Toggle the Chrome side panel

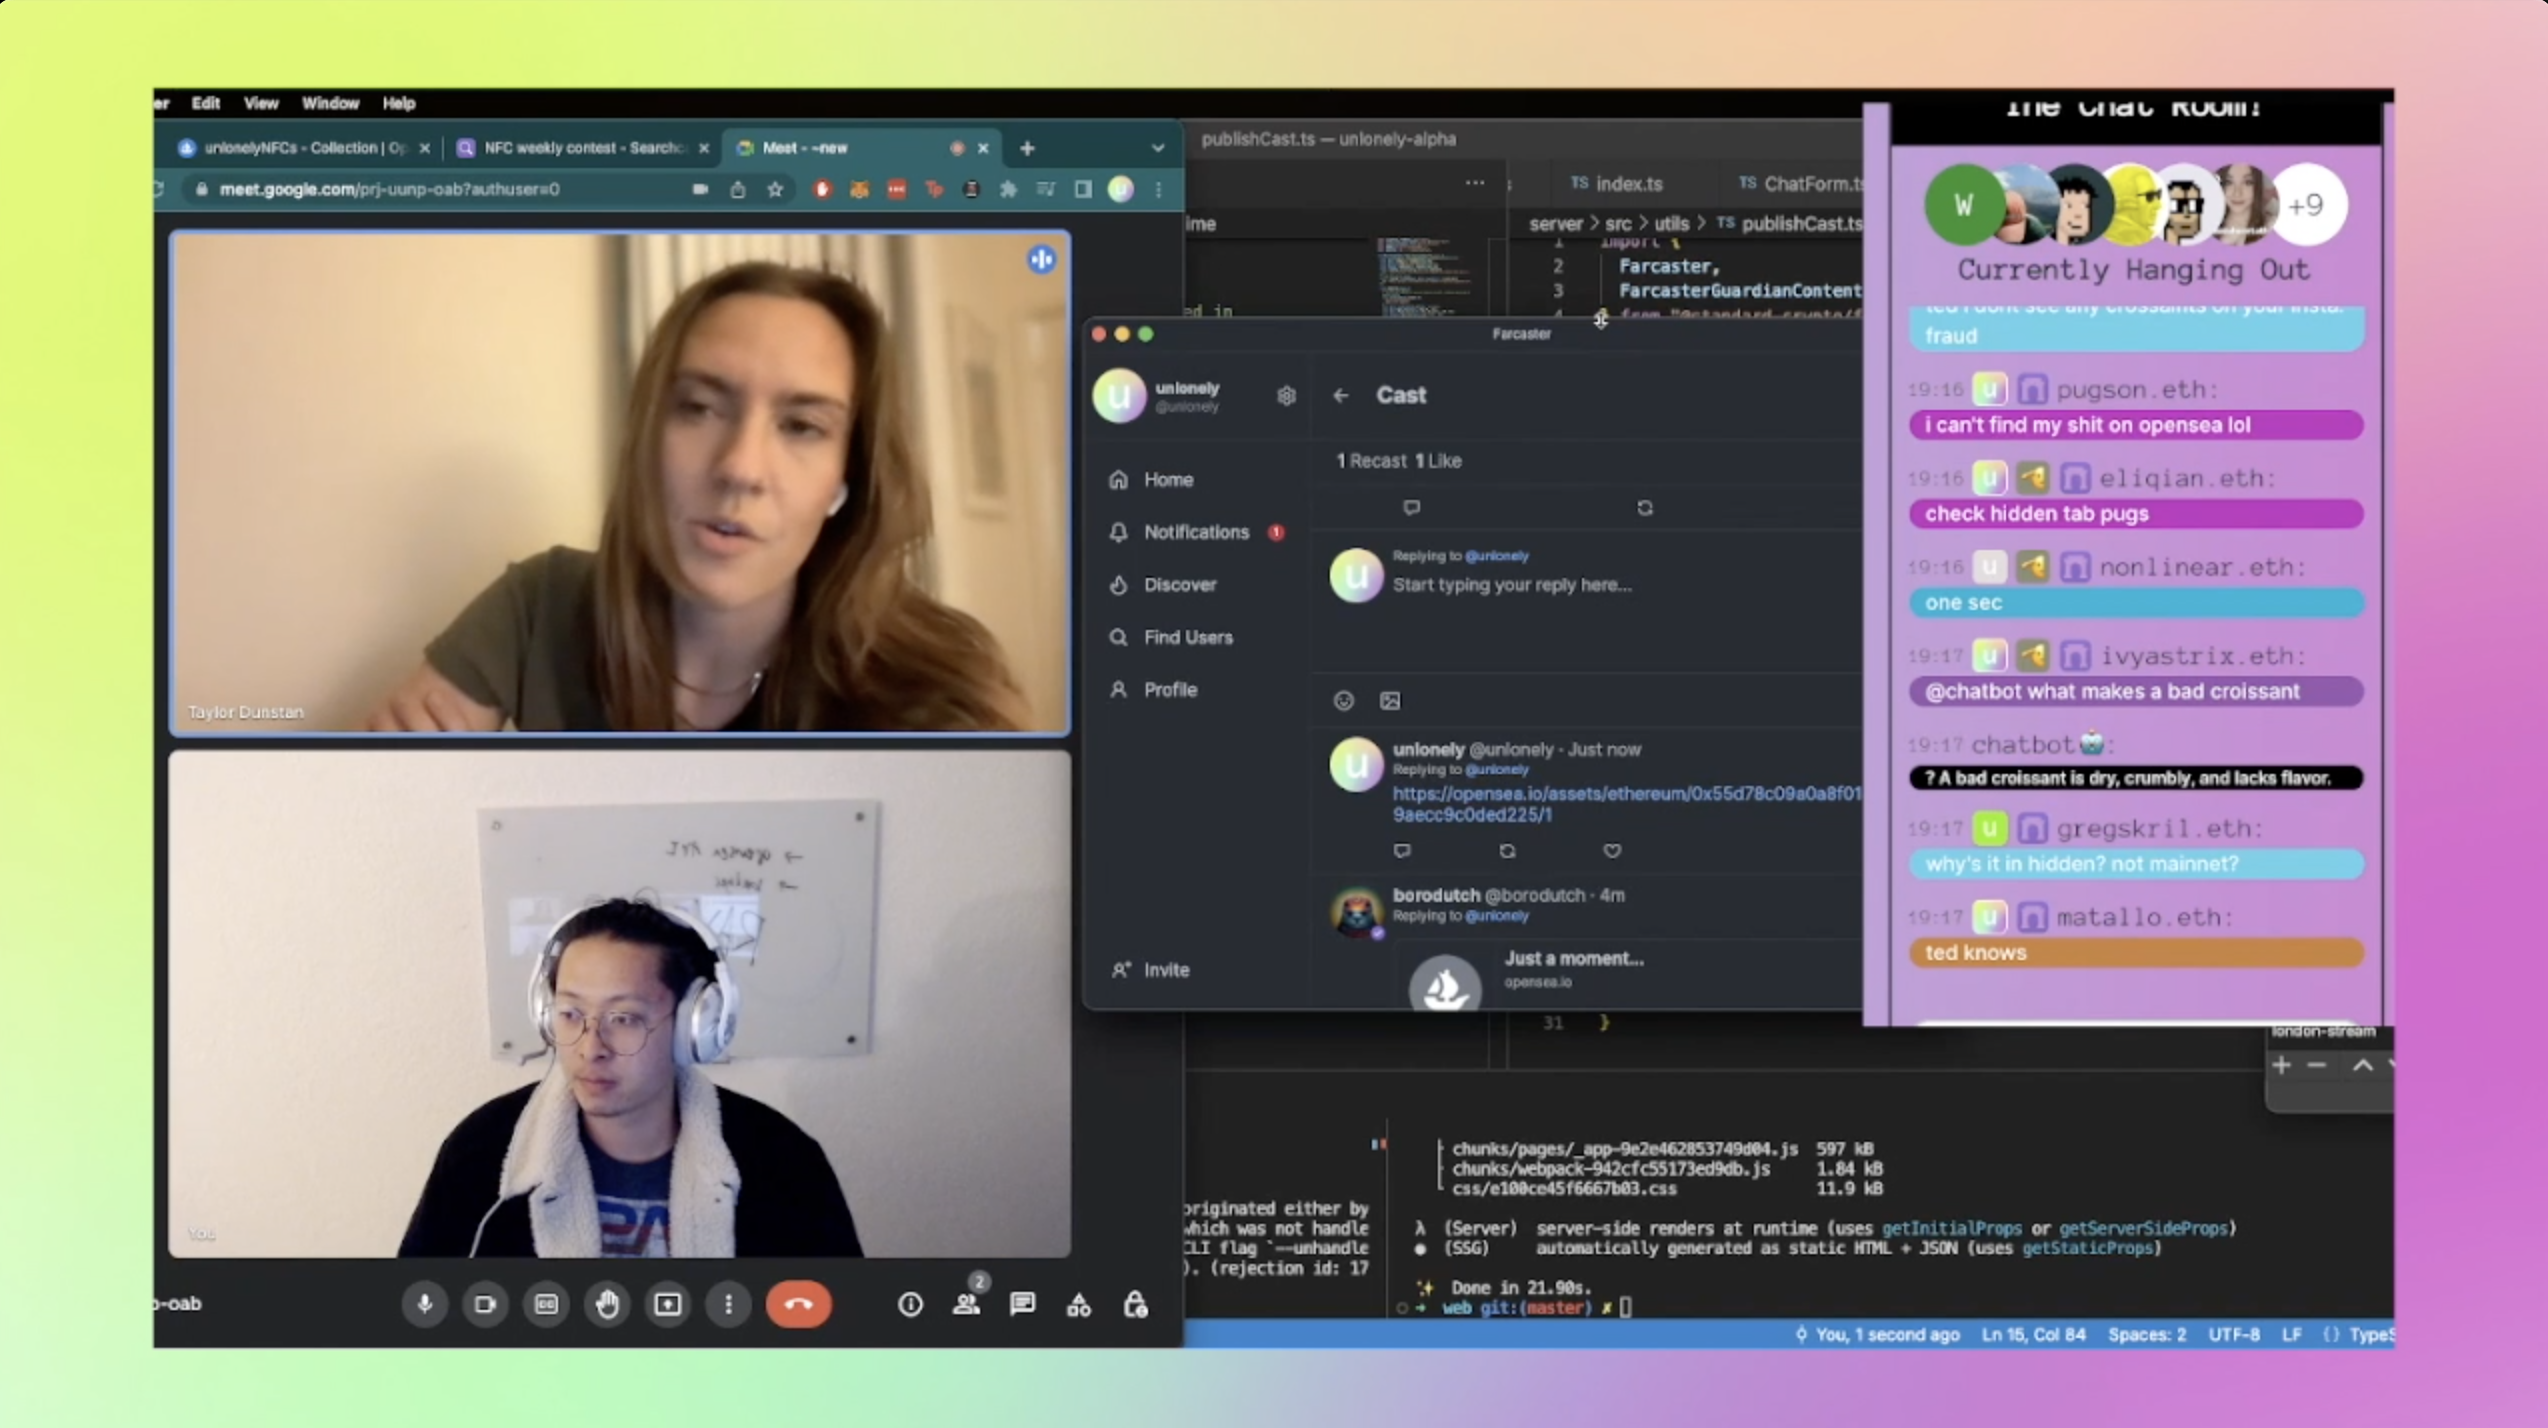click(1083, 189)
